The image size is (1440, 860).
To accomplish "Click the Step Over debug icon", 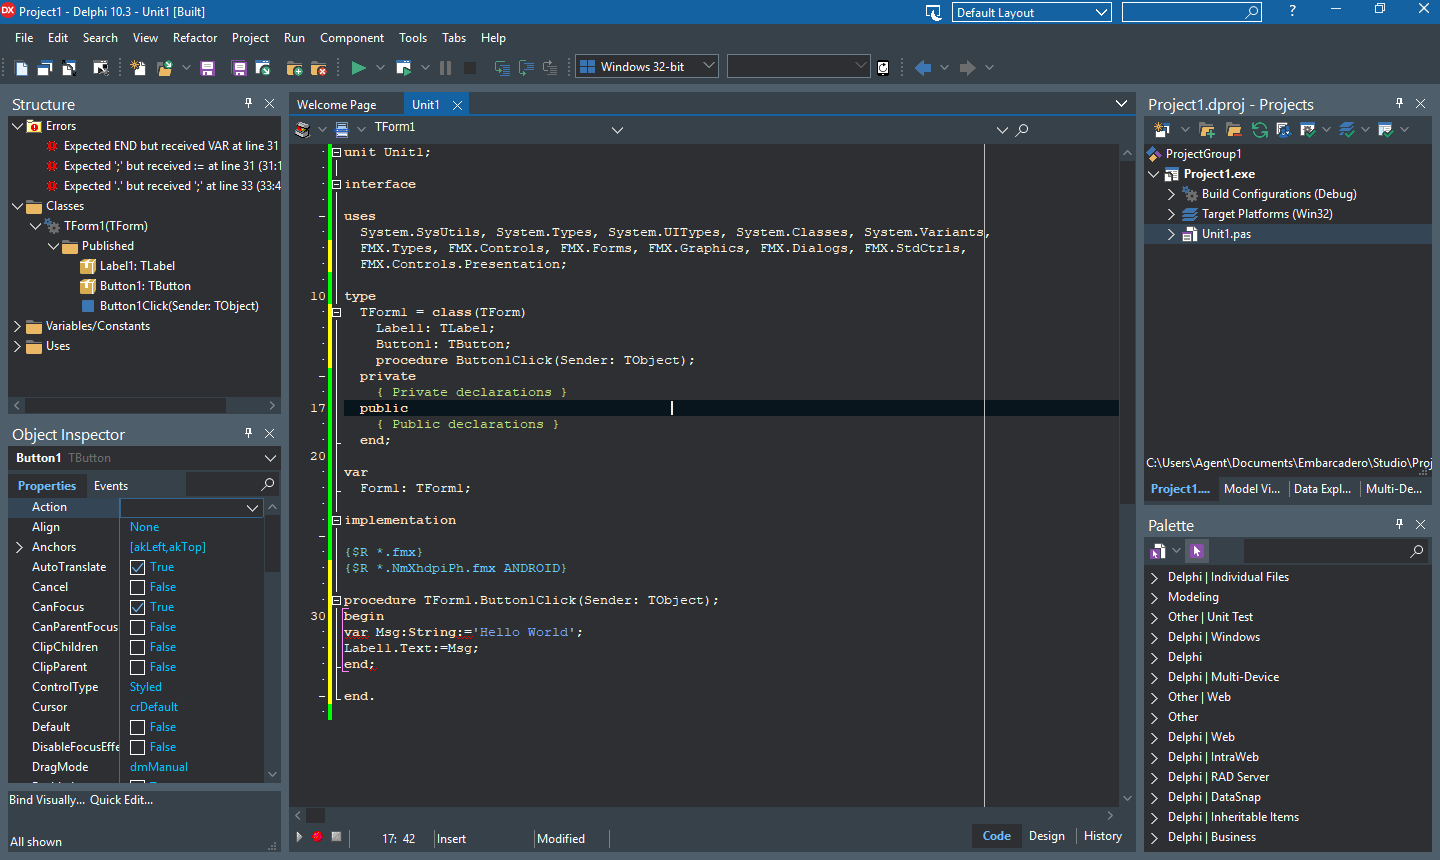I will coord(526,68).
